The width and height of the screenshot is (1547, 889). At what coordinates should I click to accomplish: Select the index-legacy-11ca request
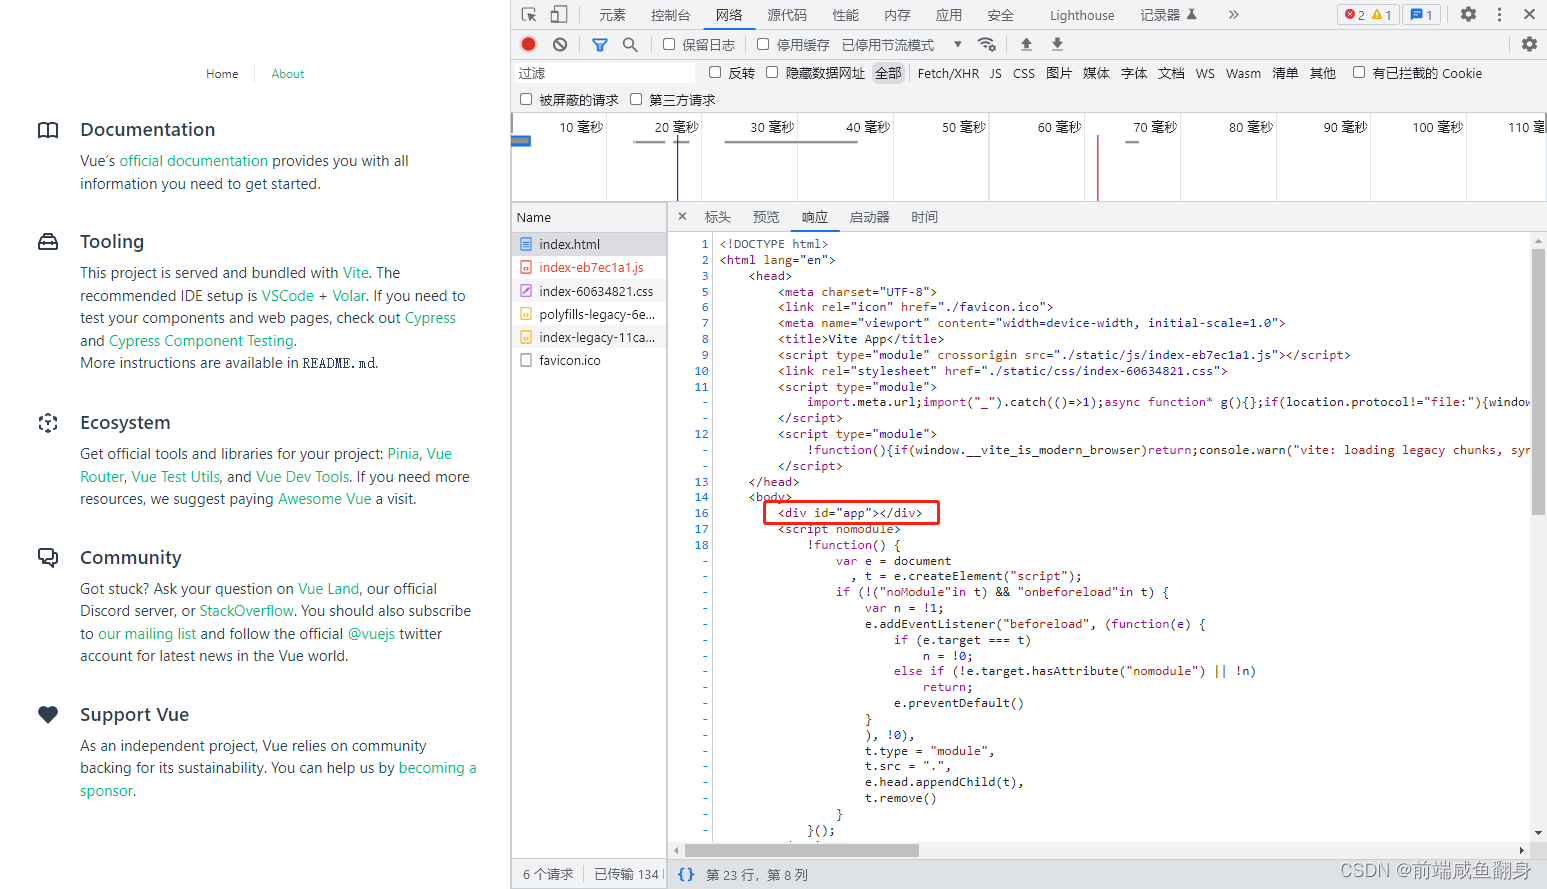click(589, 337)
